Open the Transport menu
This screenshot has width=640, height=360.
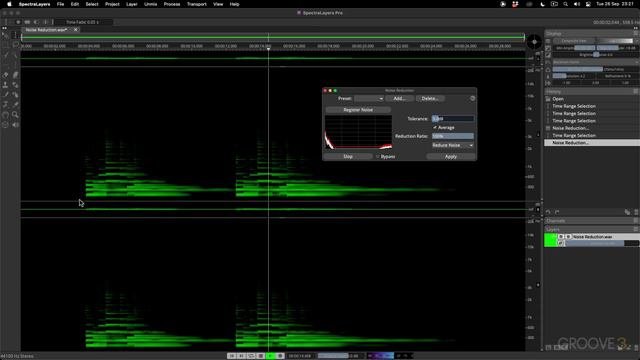pos(197,4)
